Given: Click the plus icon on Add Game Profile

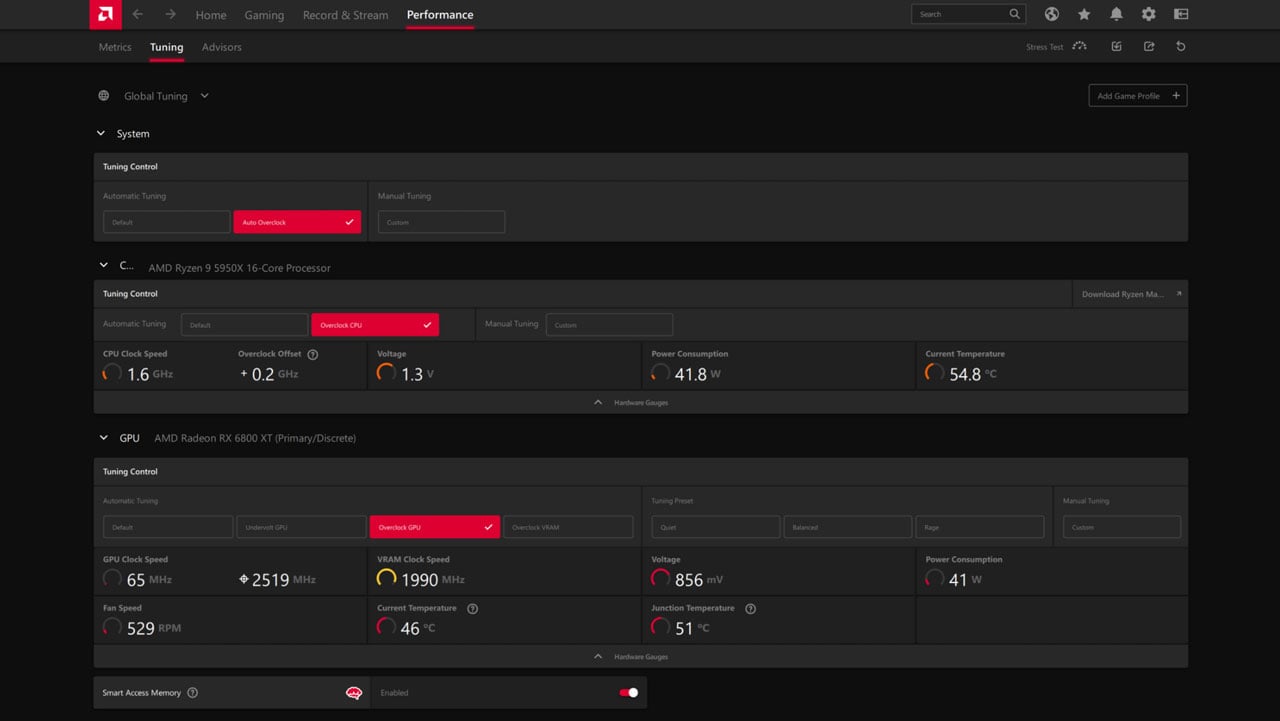Looking at the screenshot, I should coord(1176,96).
